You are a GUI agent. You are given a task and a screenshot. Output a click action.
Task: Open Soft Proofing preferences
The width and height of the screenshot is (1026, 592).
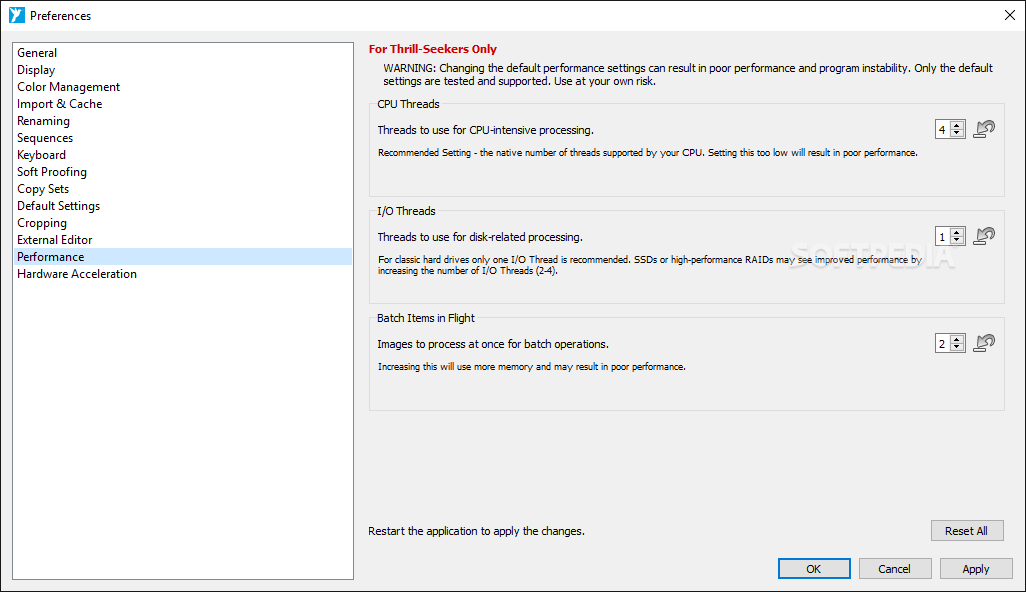(183, 172)
